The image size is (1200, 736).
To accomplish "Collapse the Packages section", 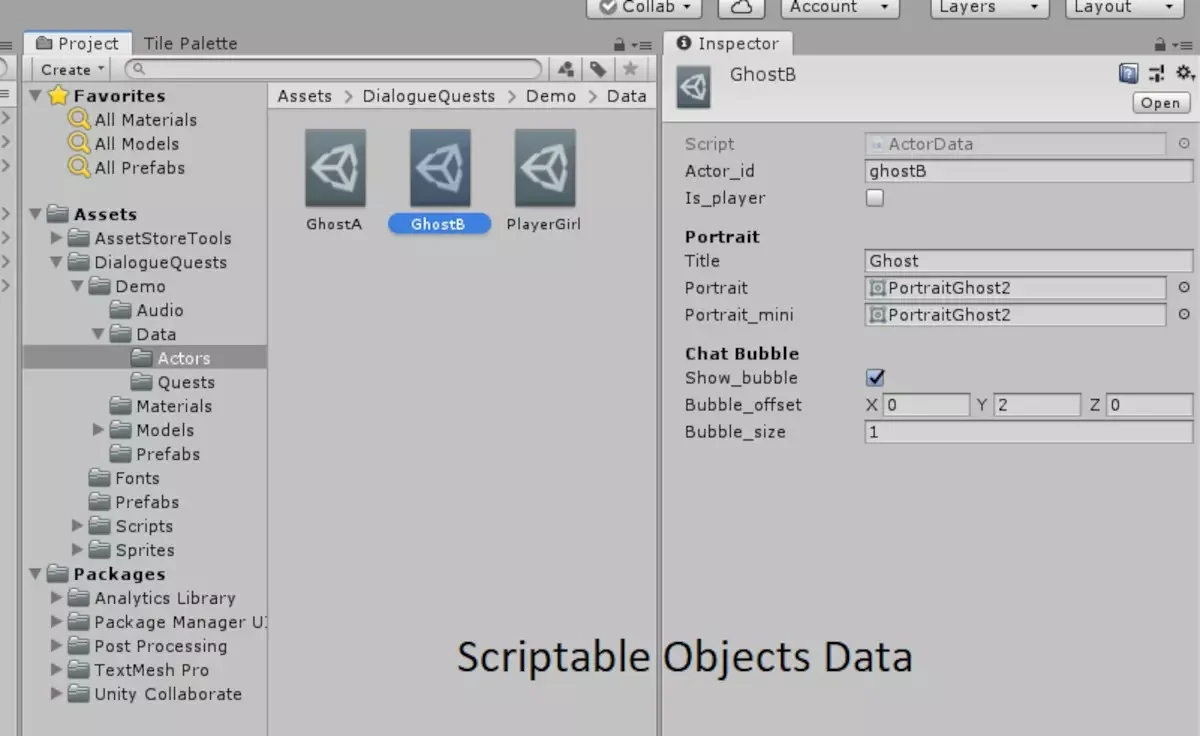I will [36, 575].
